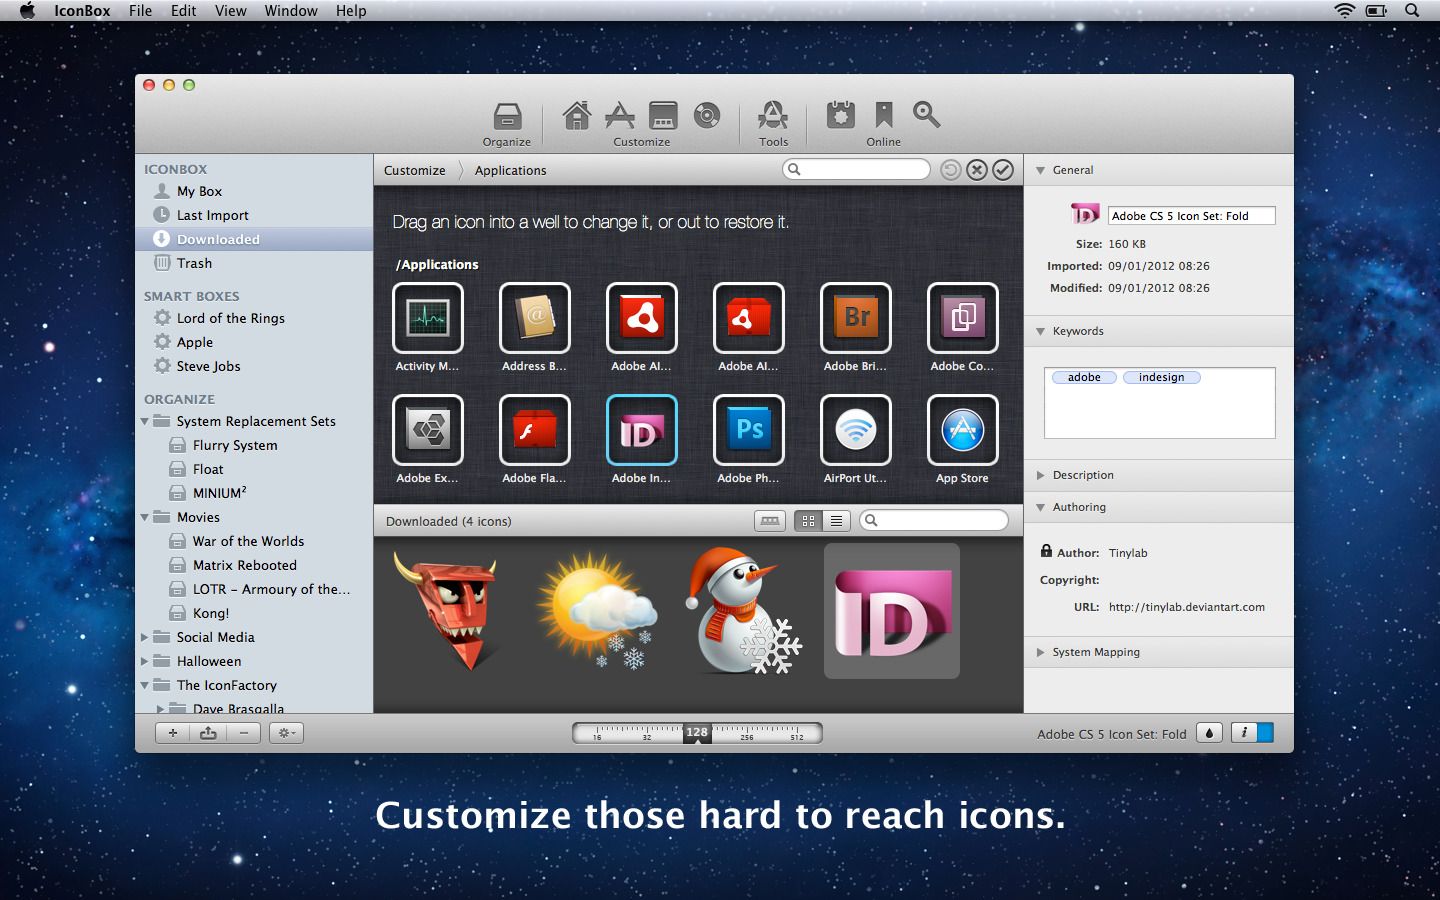Screen dimensions: 1440x900
Task: Toggle the info panel with the blue i button
Action: [x=1244, y=732]
